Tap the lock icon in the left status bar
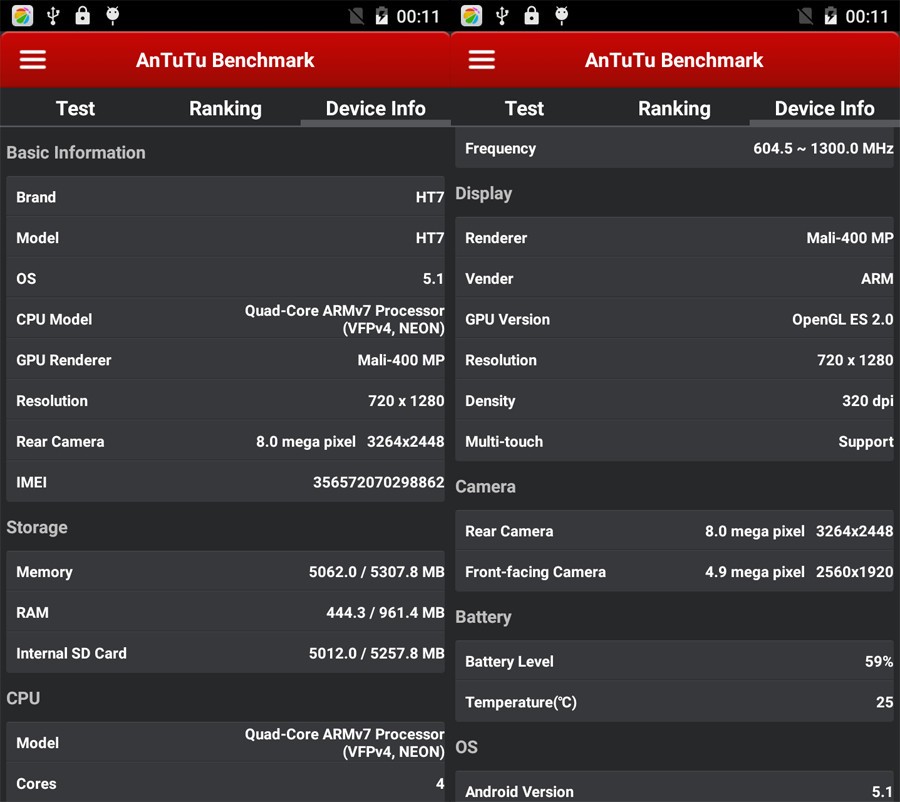 point(83,15)
